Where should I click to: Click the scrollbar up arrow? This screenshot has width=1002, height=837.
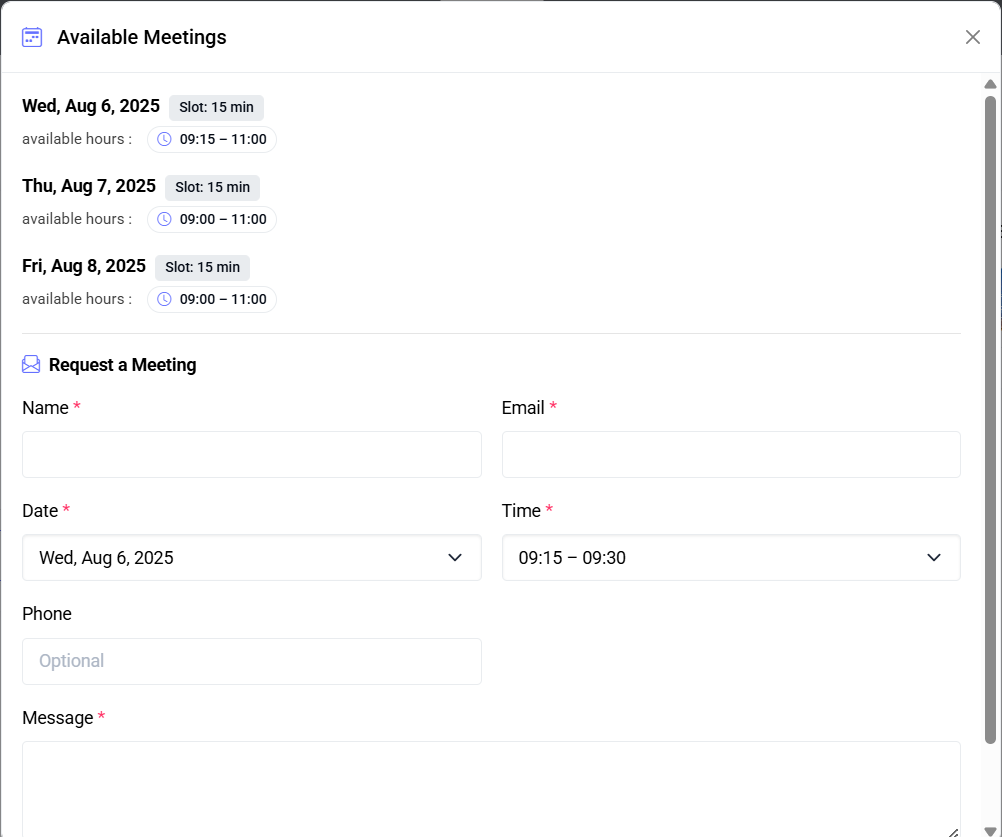point(992,84)
